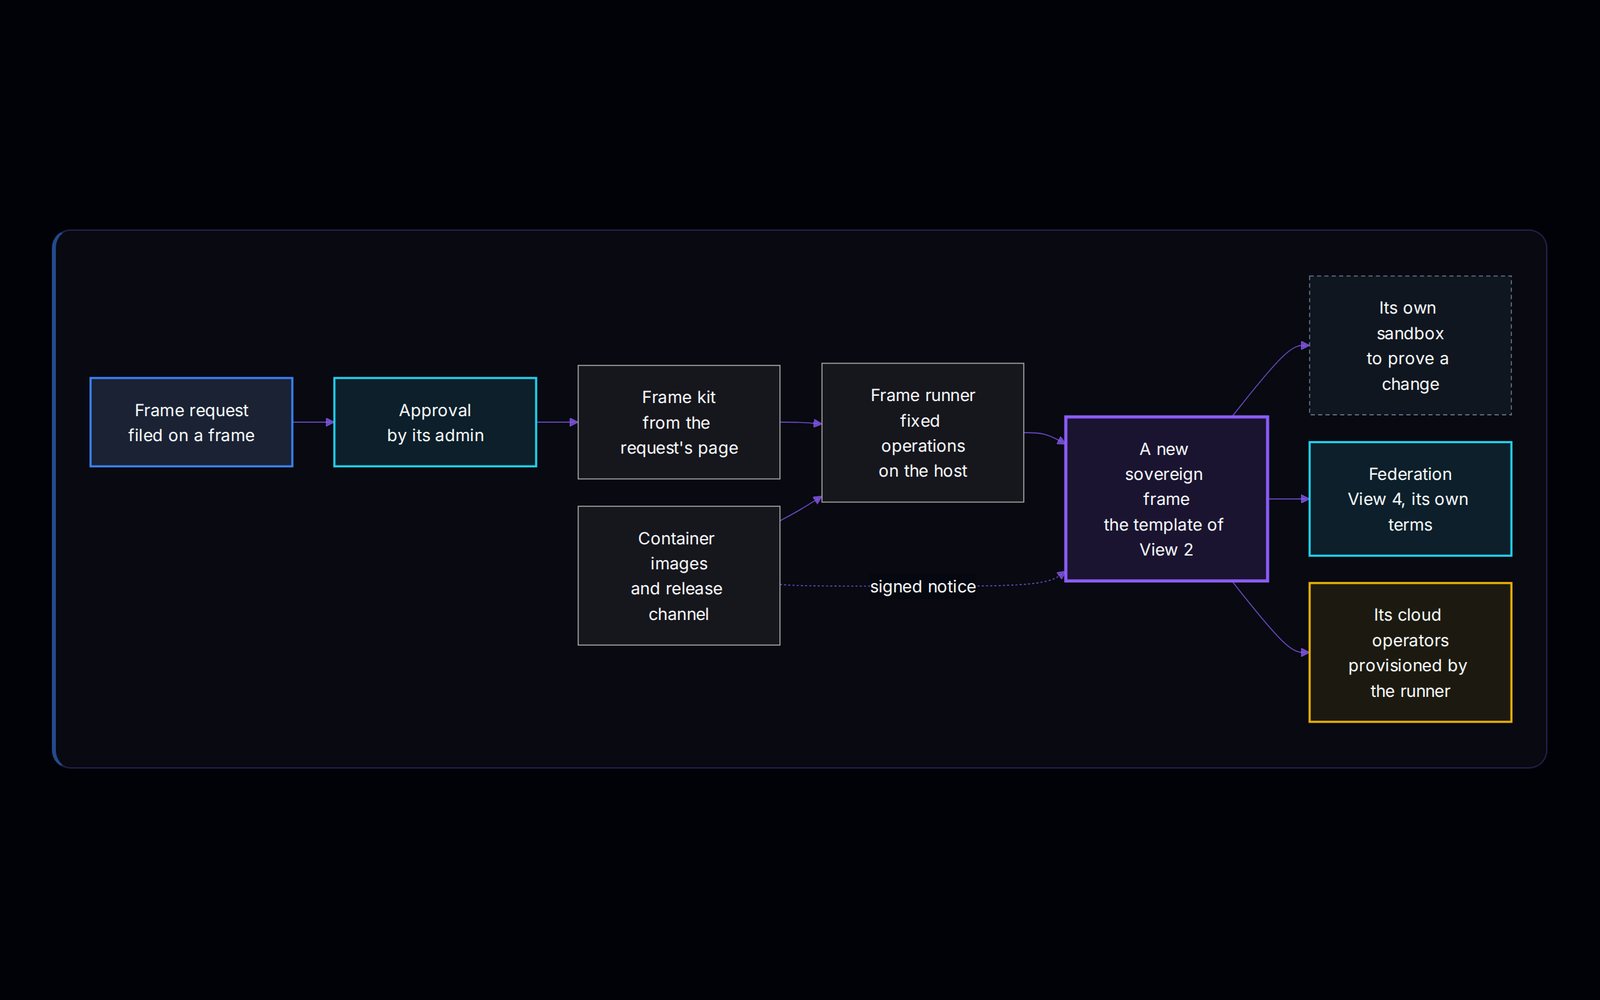Viewport: 1600px width, 1000px height.
Task: Click the "A new sovereign frame" node
Action: 1166,499
